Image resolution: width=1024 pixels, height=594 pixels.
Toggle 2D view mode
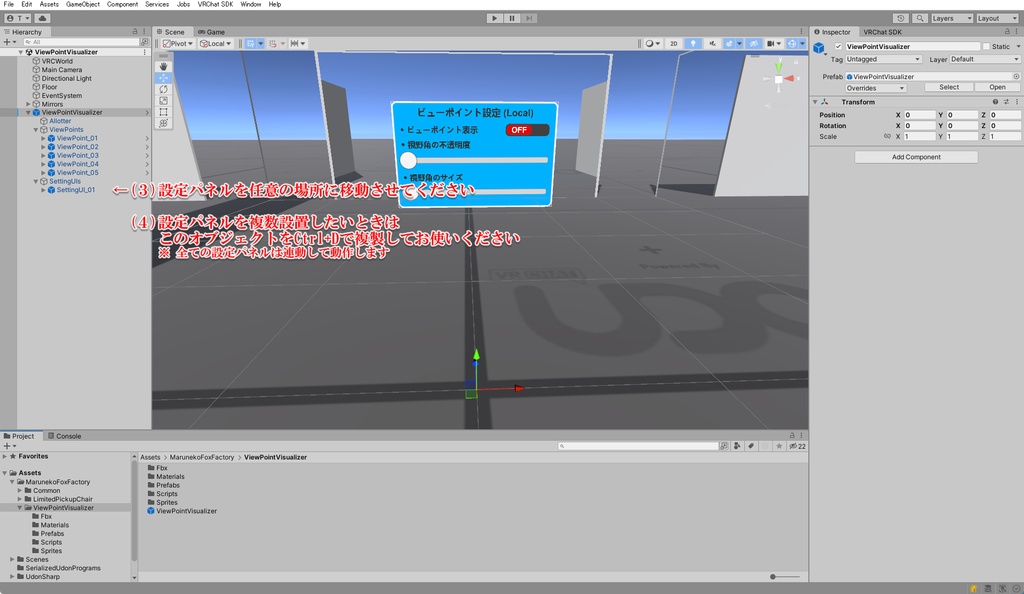[x=673, y=44]
